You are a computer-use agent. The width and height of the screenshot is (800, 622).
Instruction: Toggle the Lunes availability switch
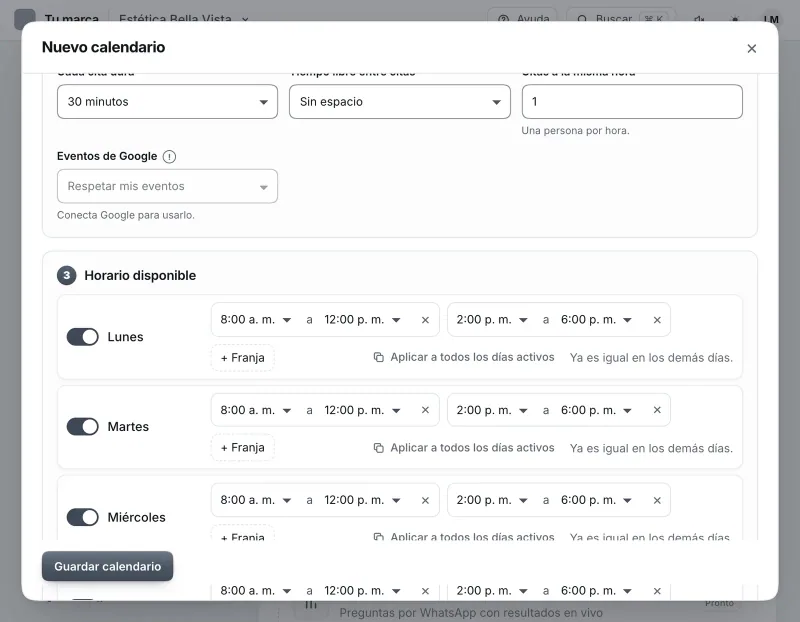click(x=83, y=337)
